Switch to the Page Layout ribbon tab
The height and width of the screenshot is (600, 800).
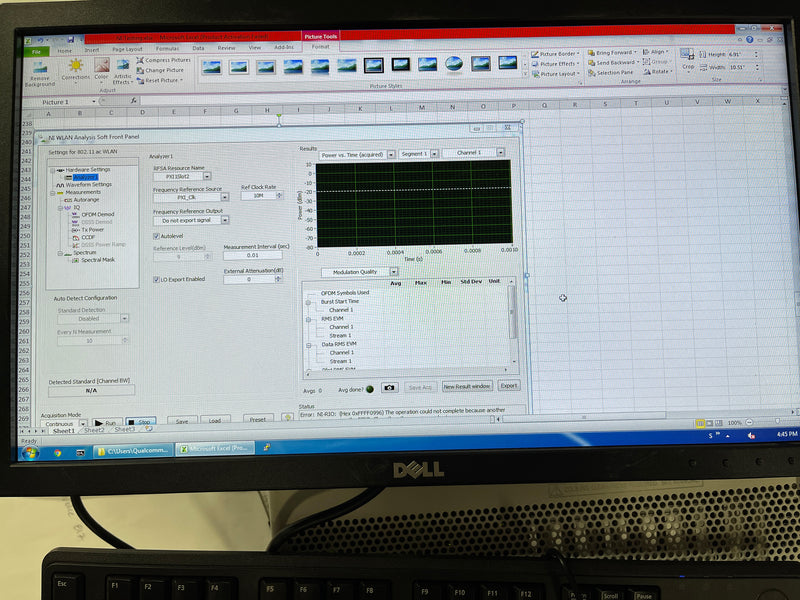(x=127, y=49)
